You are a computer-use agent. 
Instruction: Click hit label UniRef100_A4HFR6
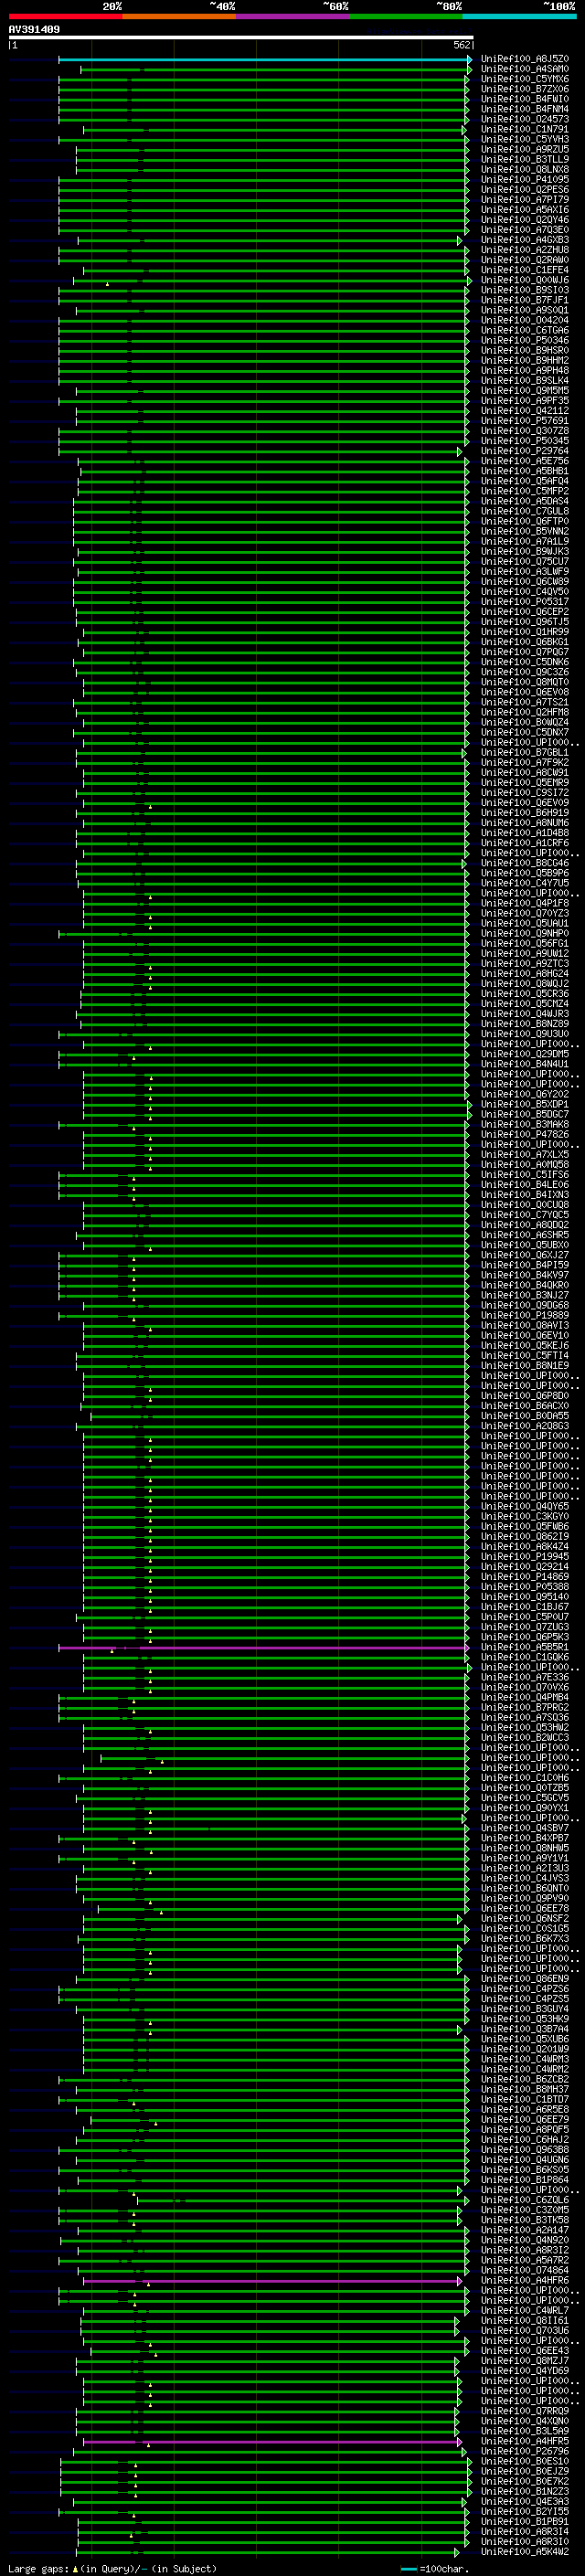pyautogui.click(x=525, y=2280)
